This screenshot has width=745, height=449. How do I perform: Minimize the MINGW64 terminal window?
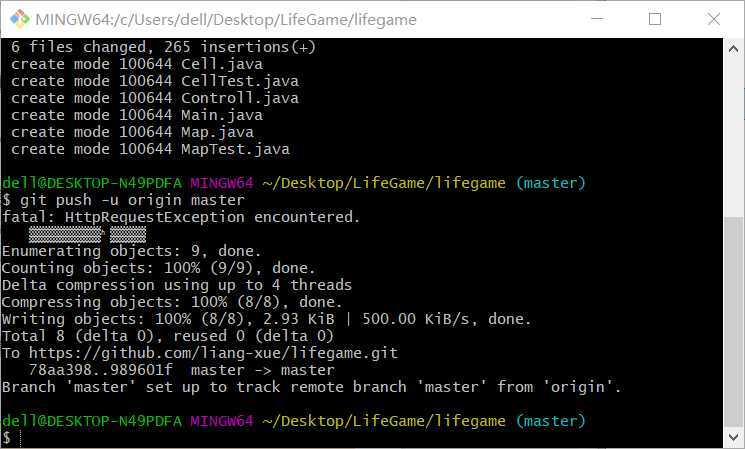click(x=597, y=19)
